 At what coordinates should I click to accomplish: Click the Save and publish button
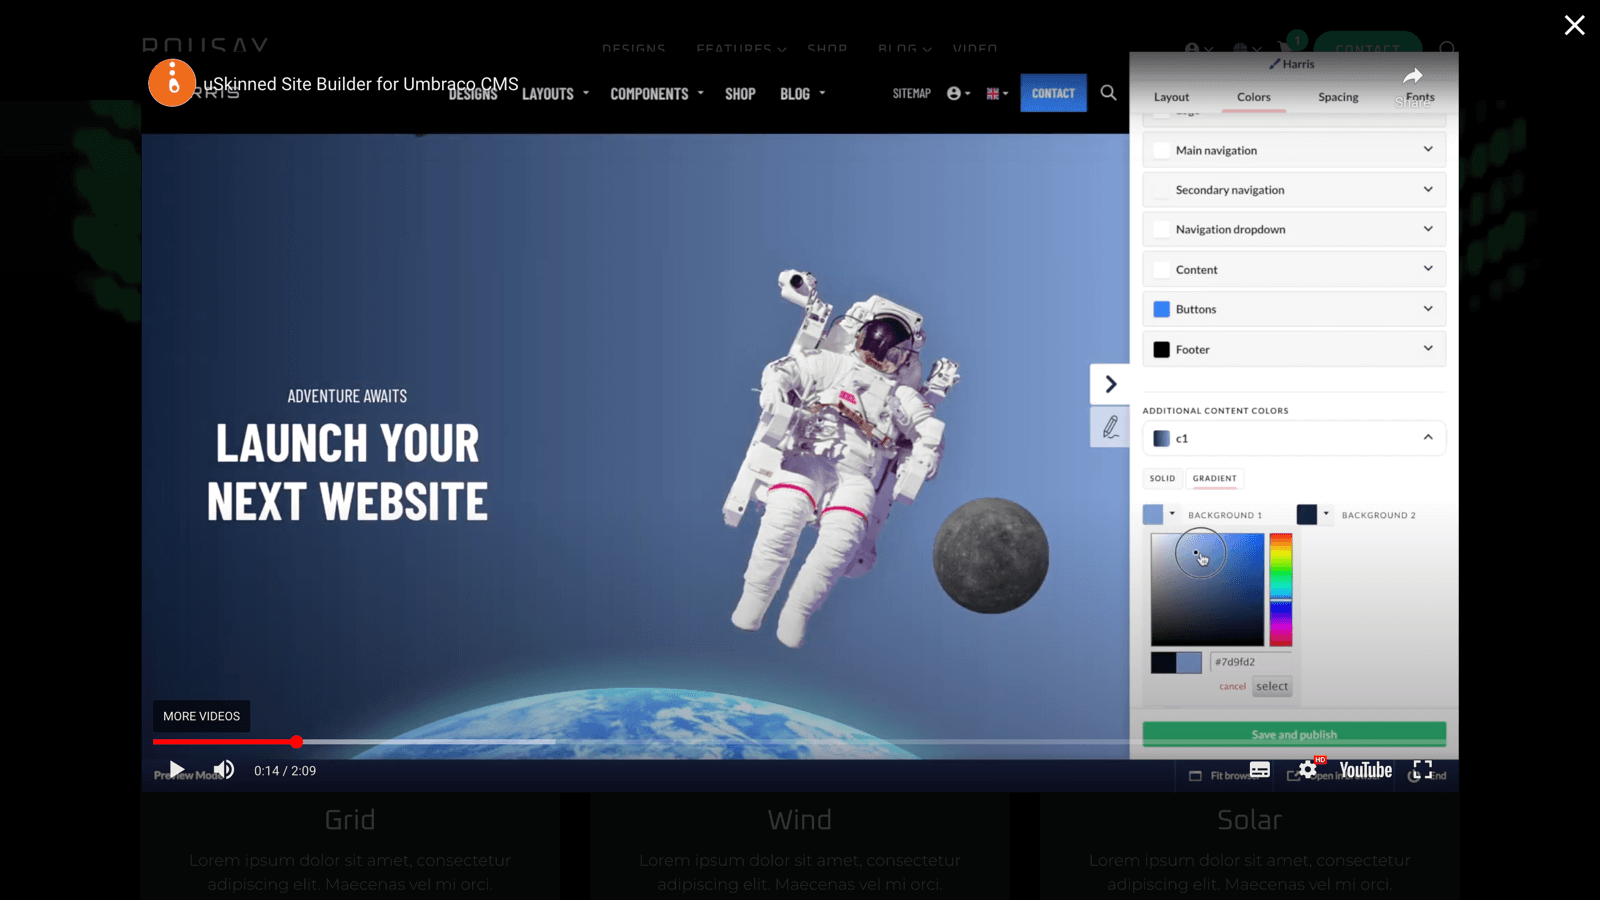1293,733
